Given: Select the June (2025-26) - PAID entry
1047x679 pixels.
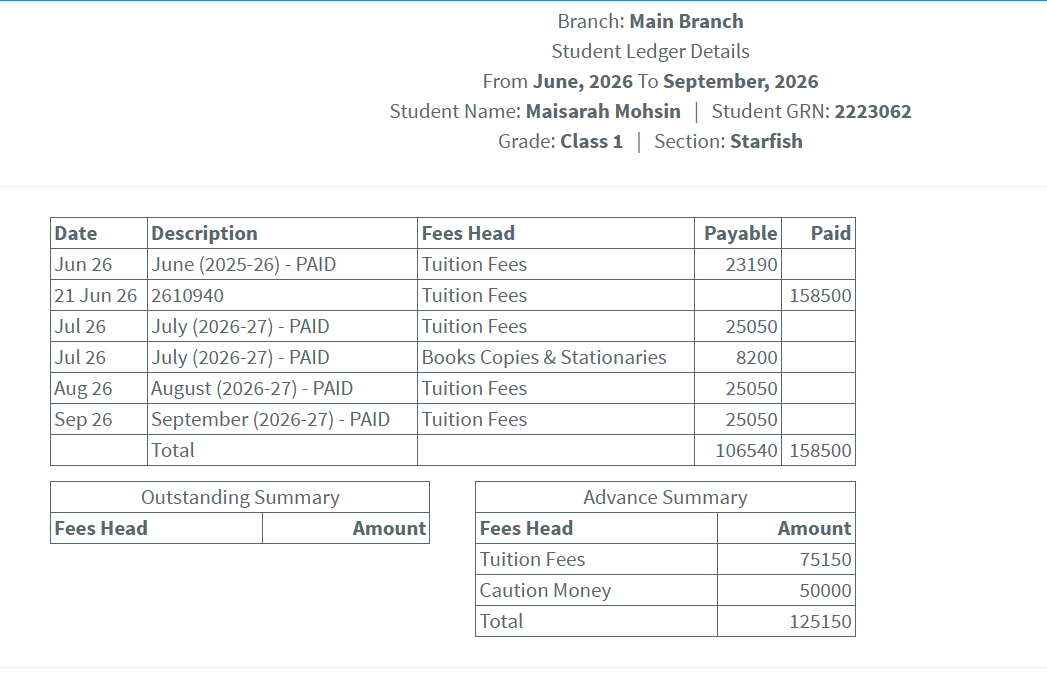Looking at the screenshot, I should point(244,264).
